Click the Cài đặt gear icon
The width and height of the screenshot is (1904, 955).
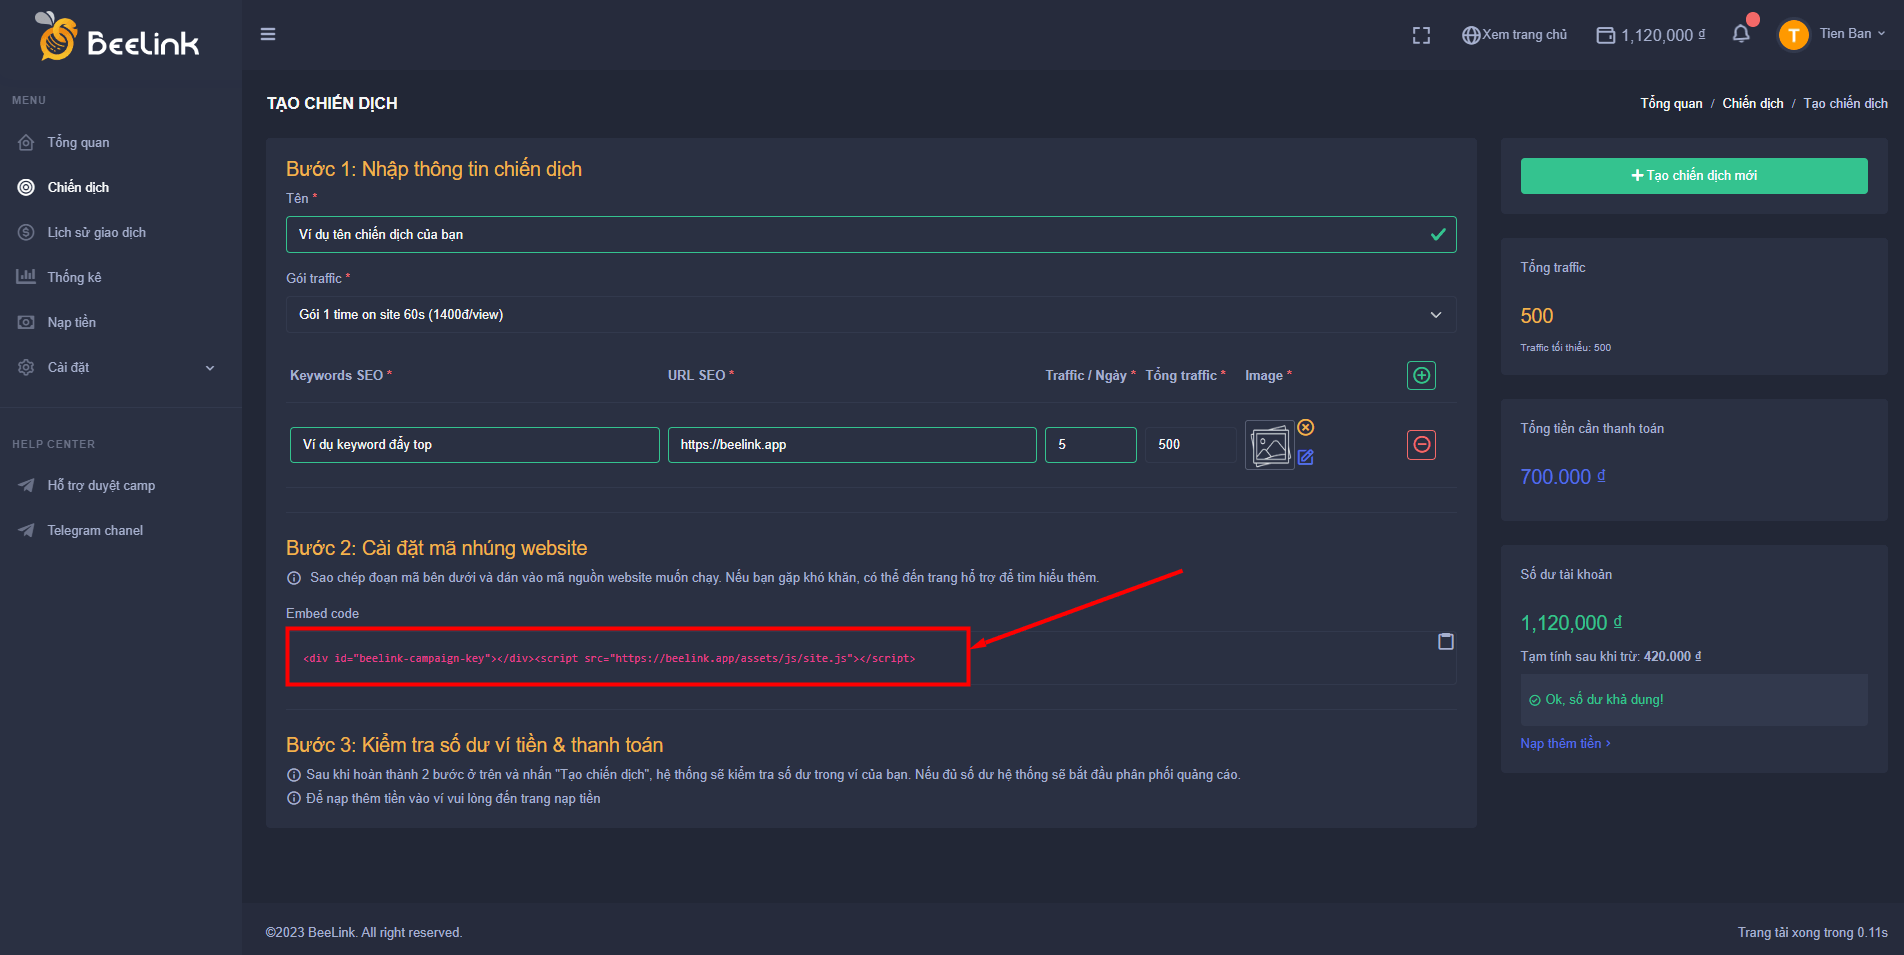pyautogui.click(x=26, y=367)
